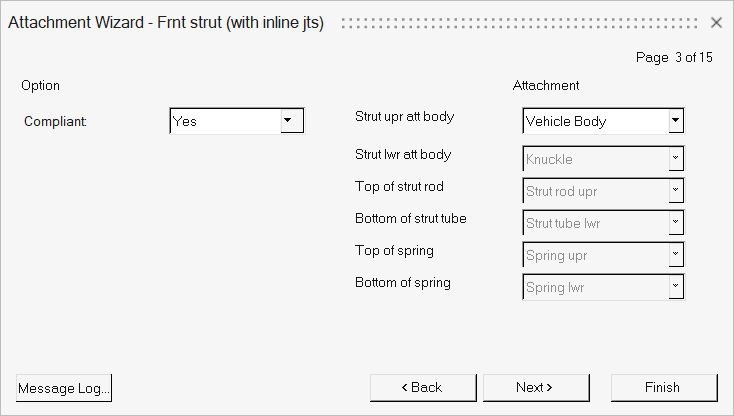Click Finish to complete the wizard
The height and width of the screenshot is (416, 734).
point(664,387)
